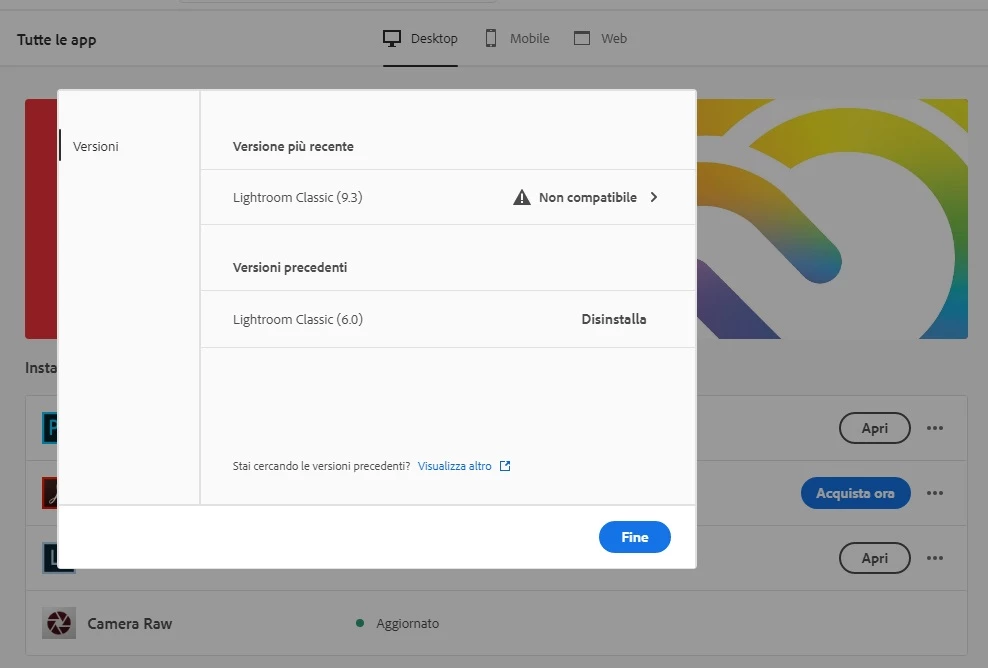Select Versioni in dialog sidebar

pos(96,146)
